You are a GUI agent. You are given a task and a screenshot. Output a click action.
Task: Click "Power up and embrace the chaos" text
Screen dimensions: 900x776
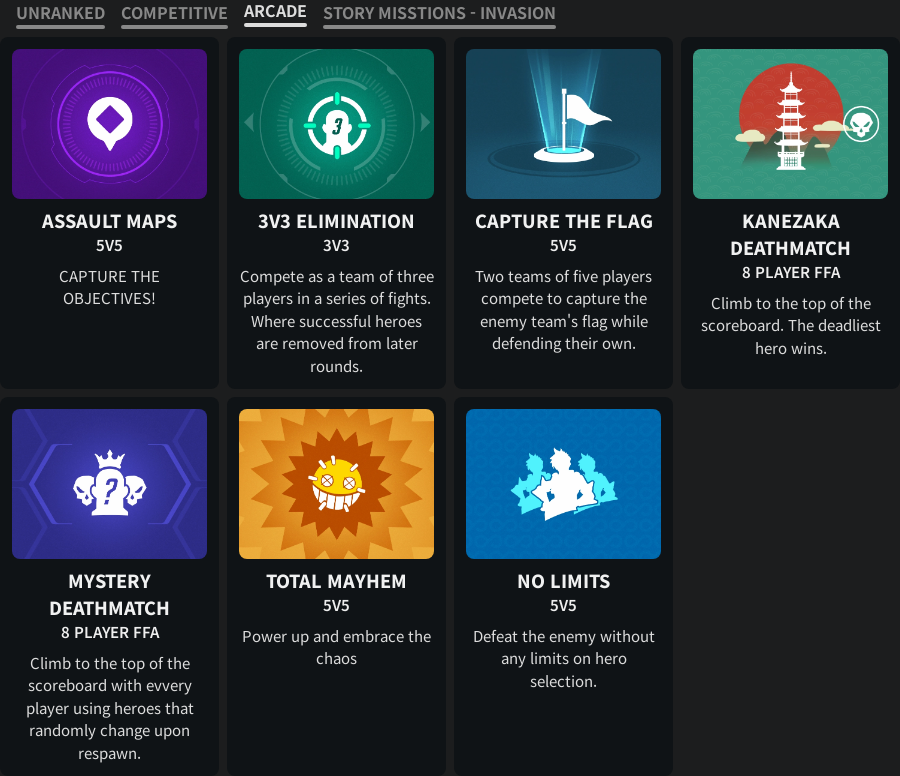[x=336, y=647]
